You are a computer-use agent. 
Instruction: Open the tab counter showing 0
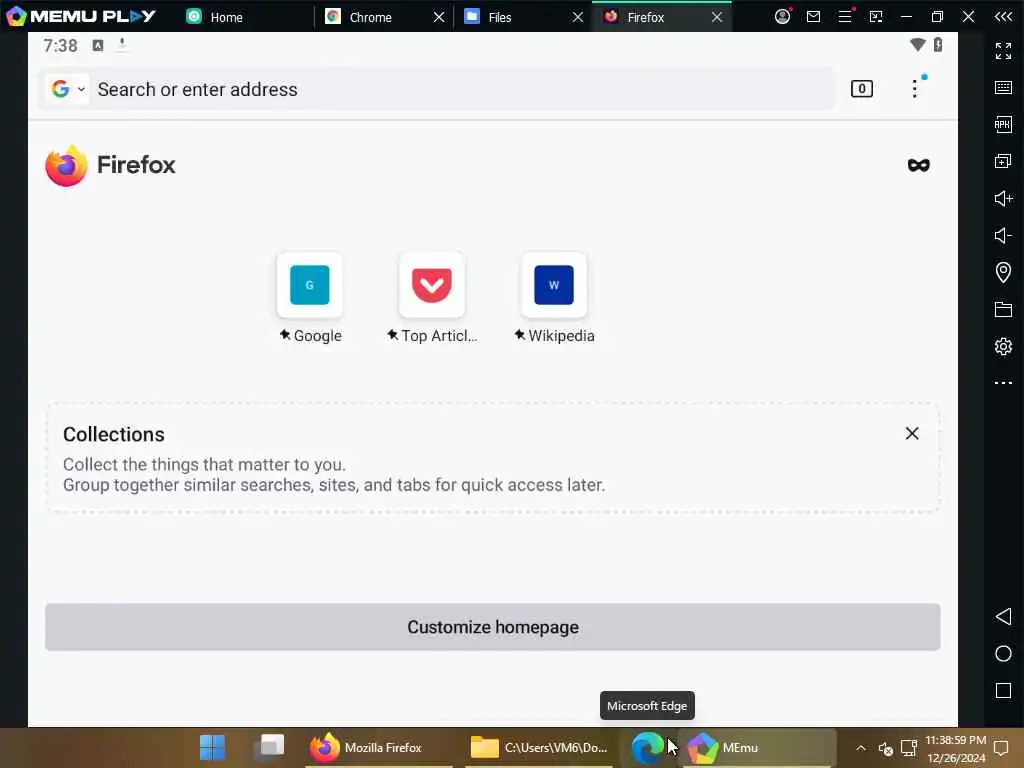coord(861,89)
